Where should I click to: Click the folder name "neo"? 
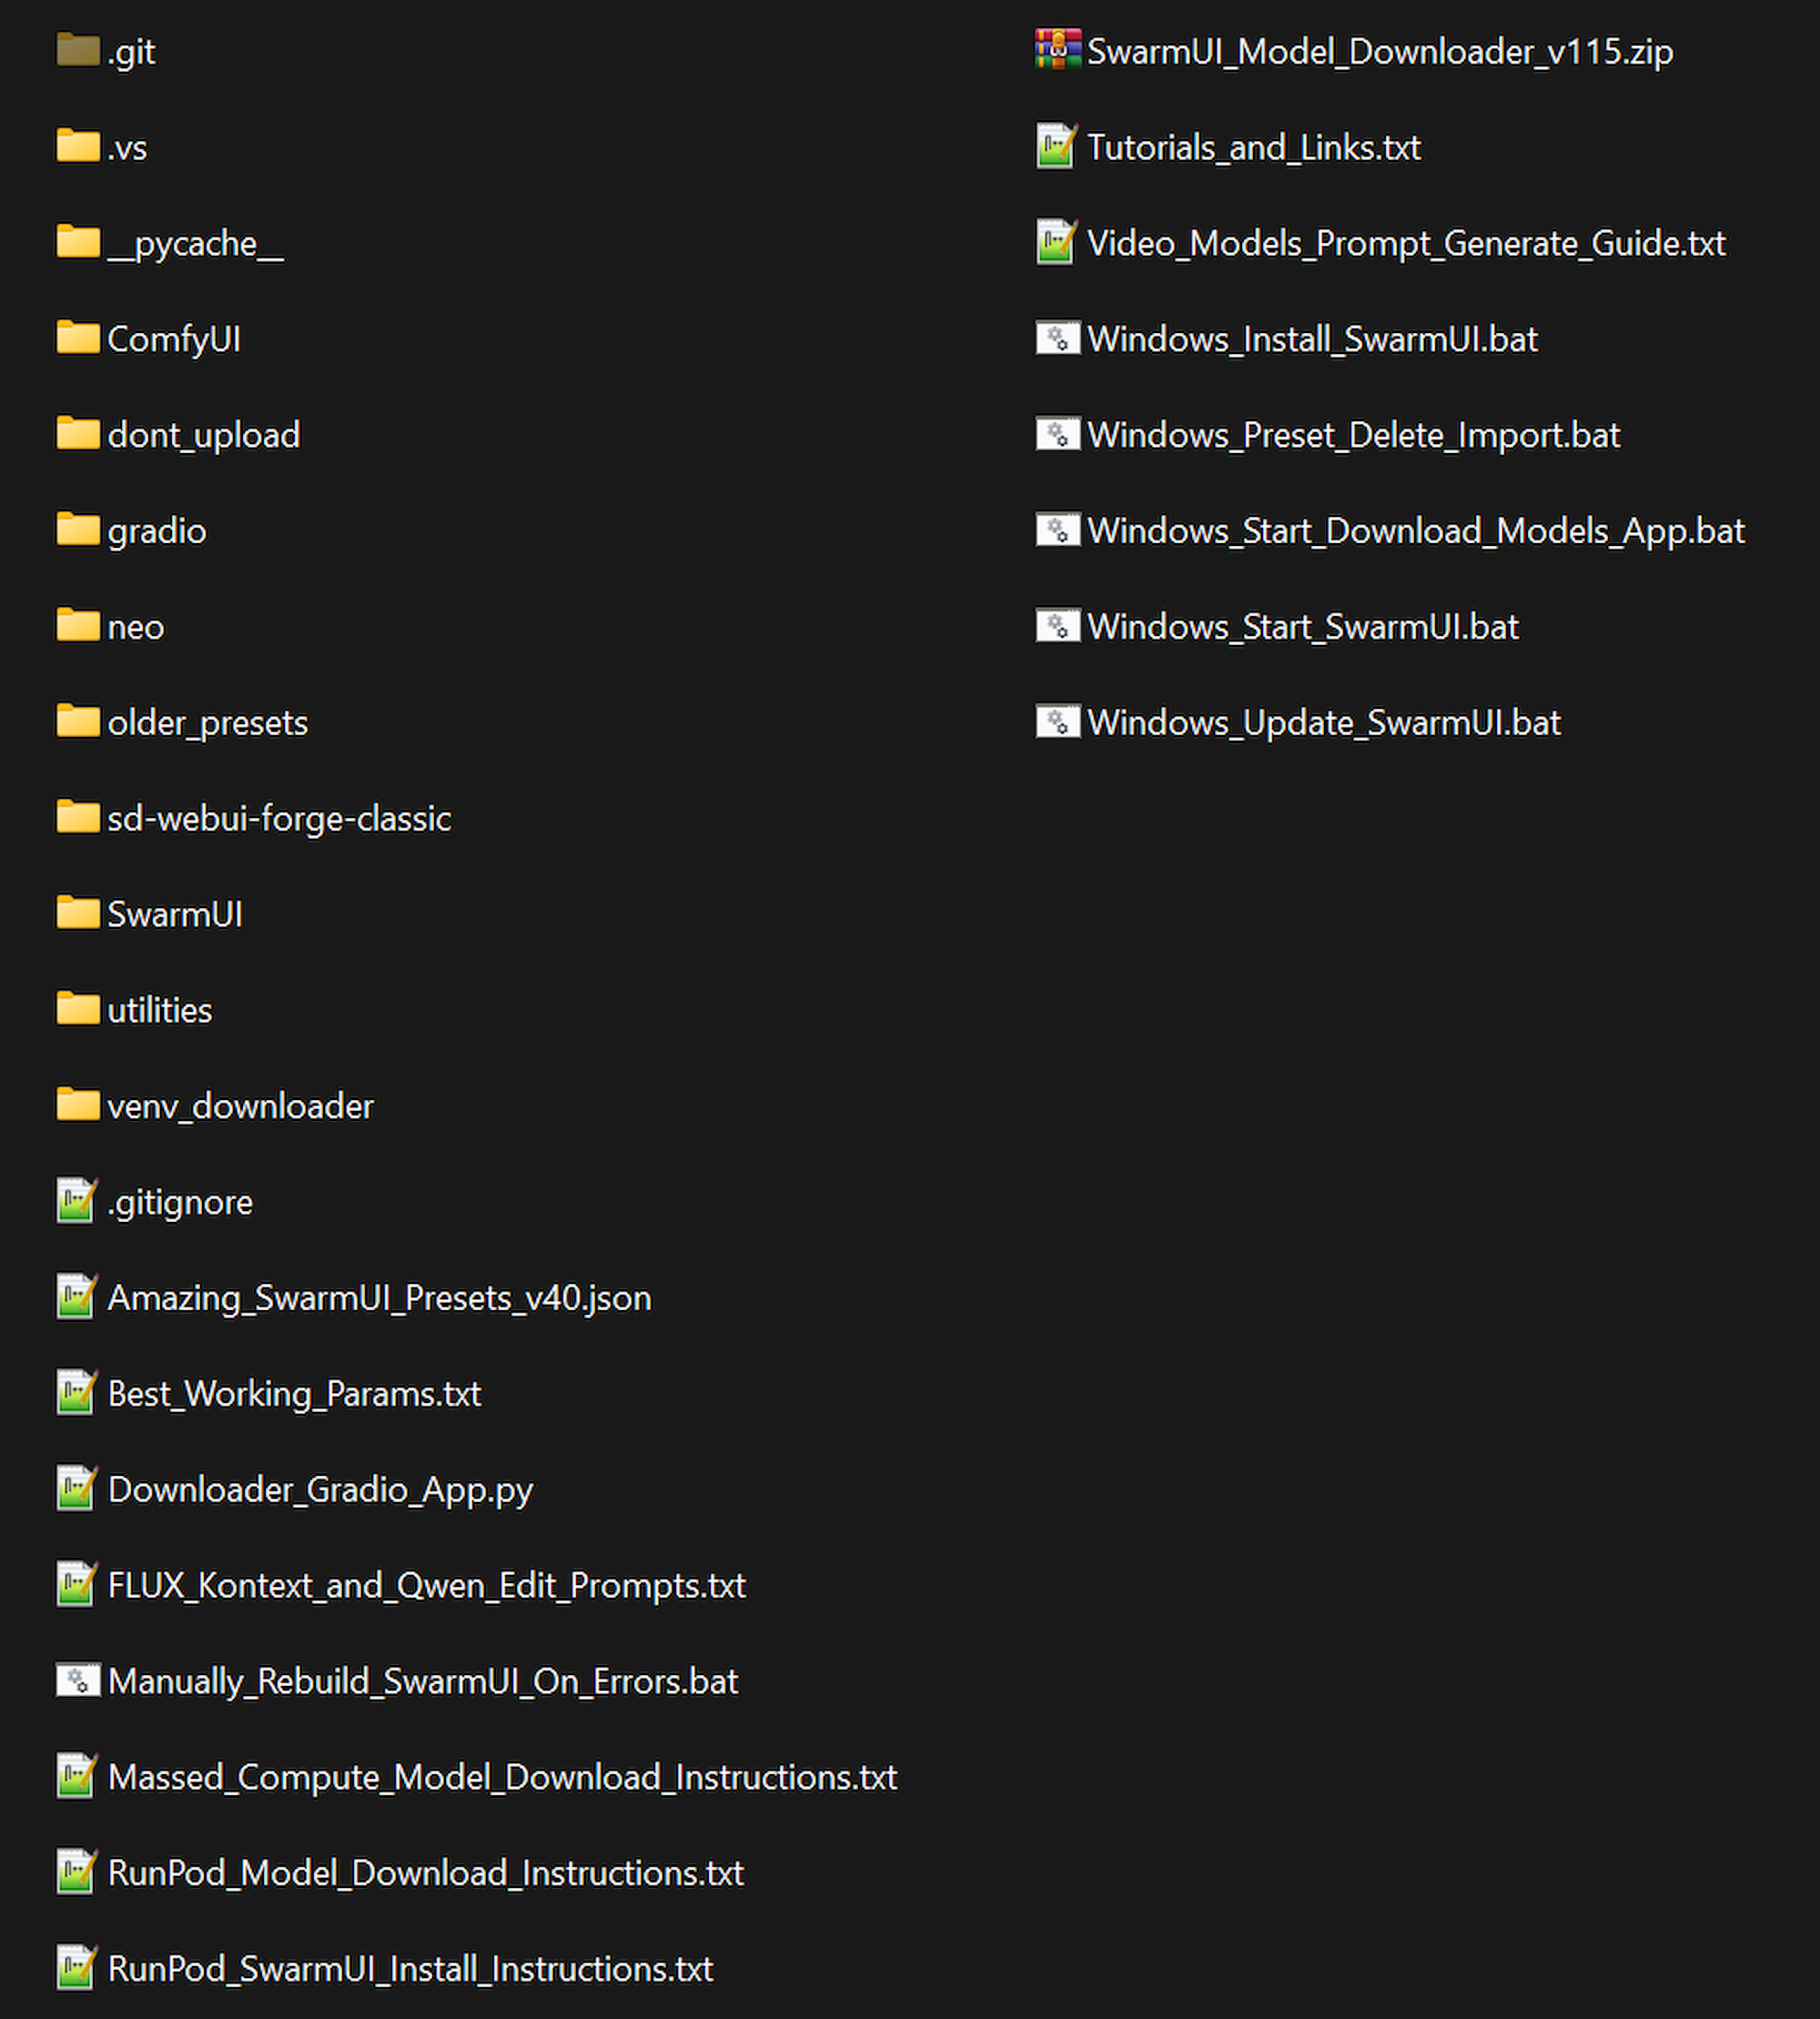tap(136, 628)
